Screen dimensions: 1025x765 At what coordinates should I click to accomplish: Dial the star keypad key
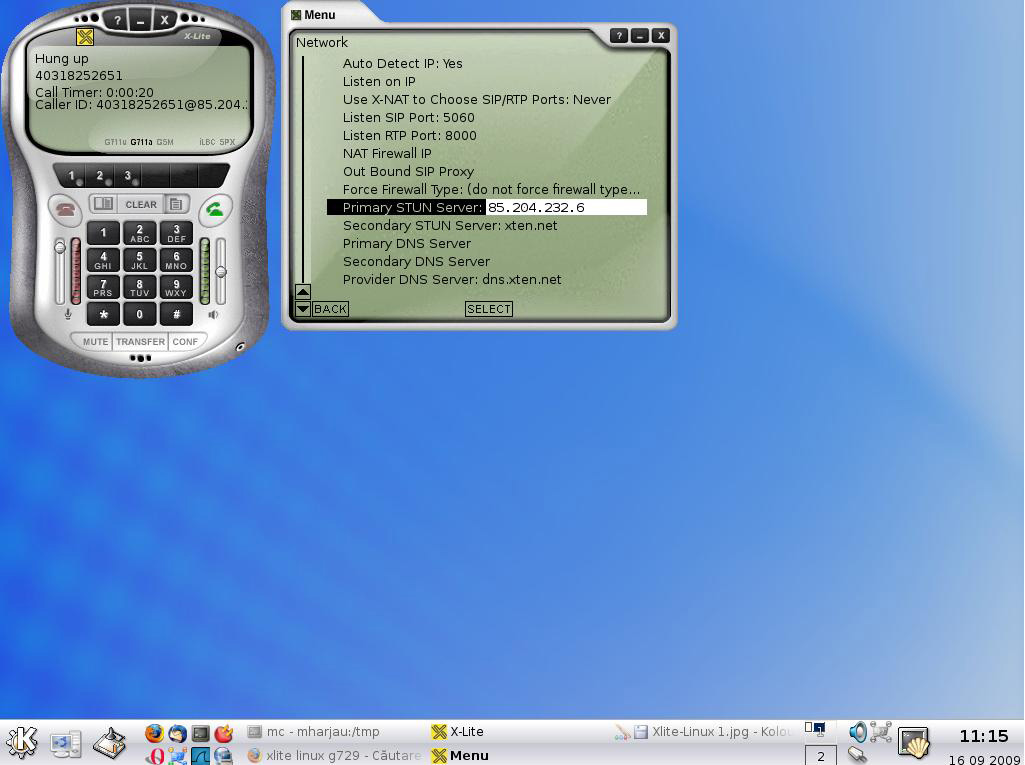click(103, 314)
